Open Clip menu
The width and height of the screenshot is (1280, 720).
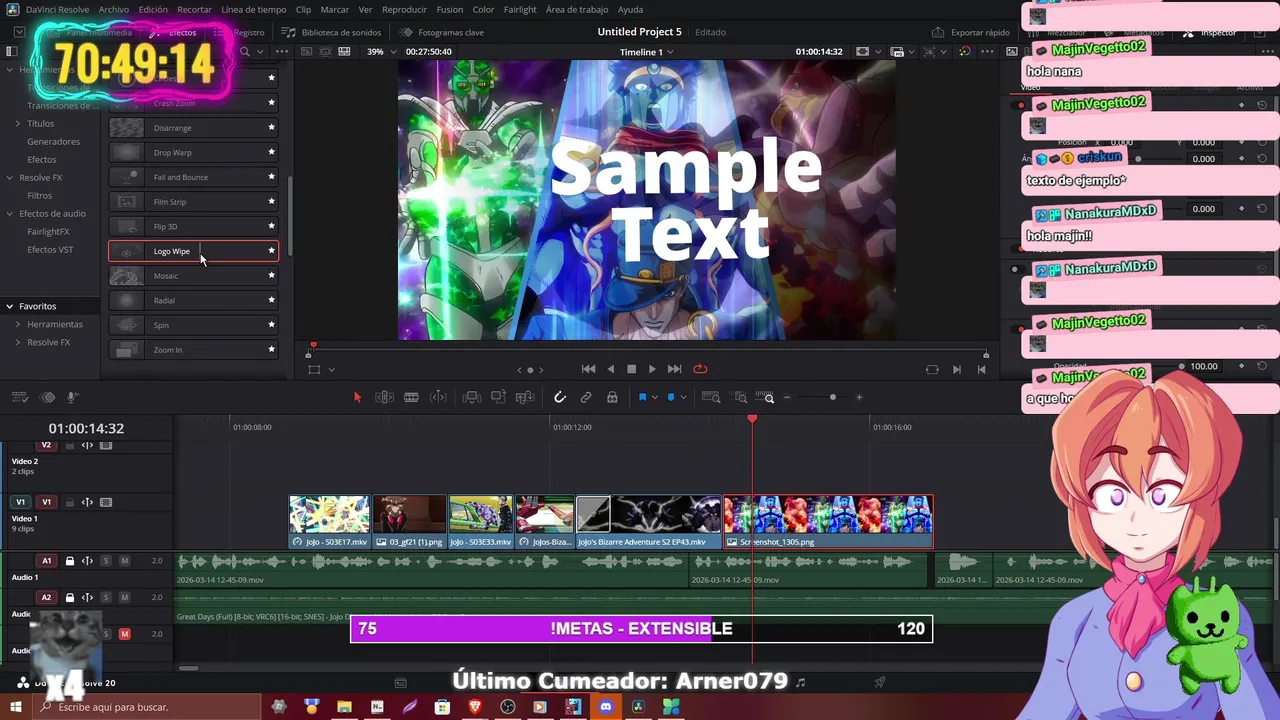[303, 9]
